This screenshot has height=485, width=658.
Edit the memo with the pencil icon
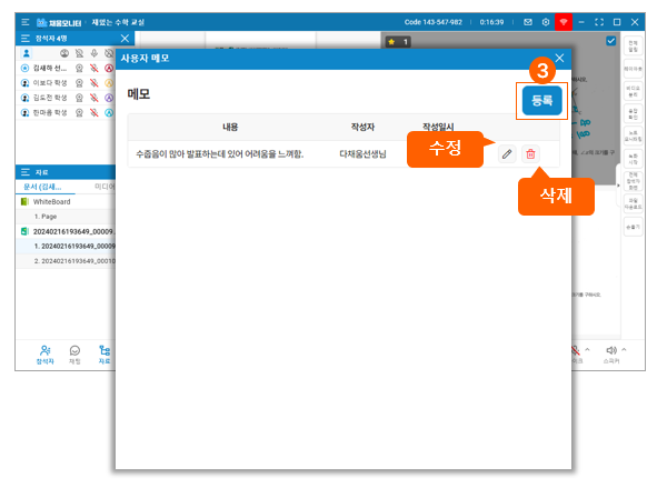[x=507, y=153]
